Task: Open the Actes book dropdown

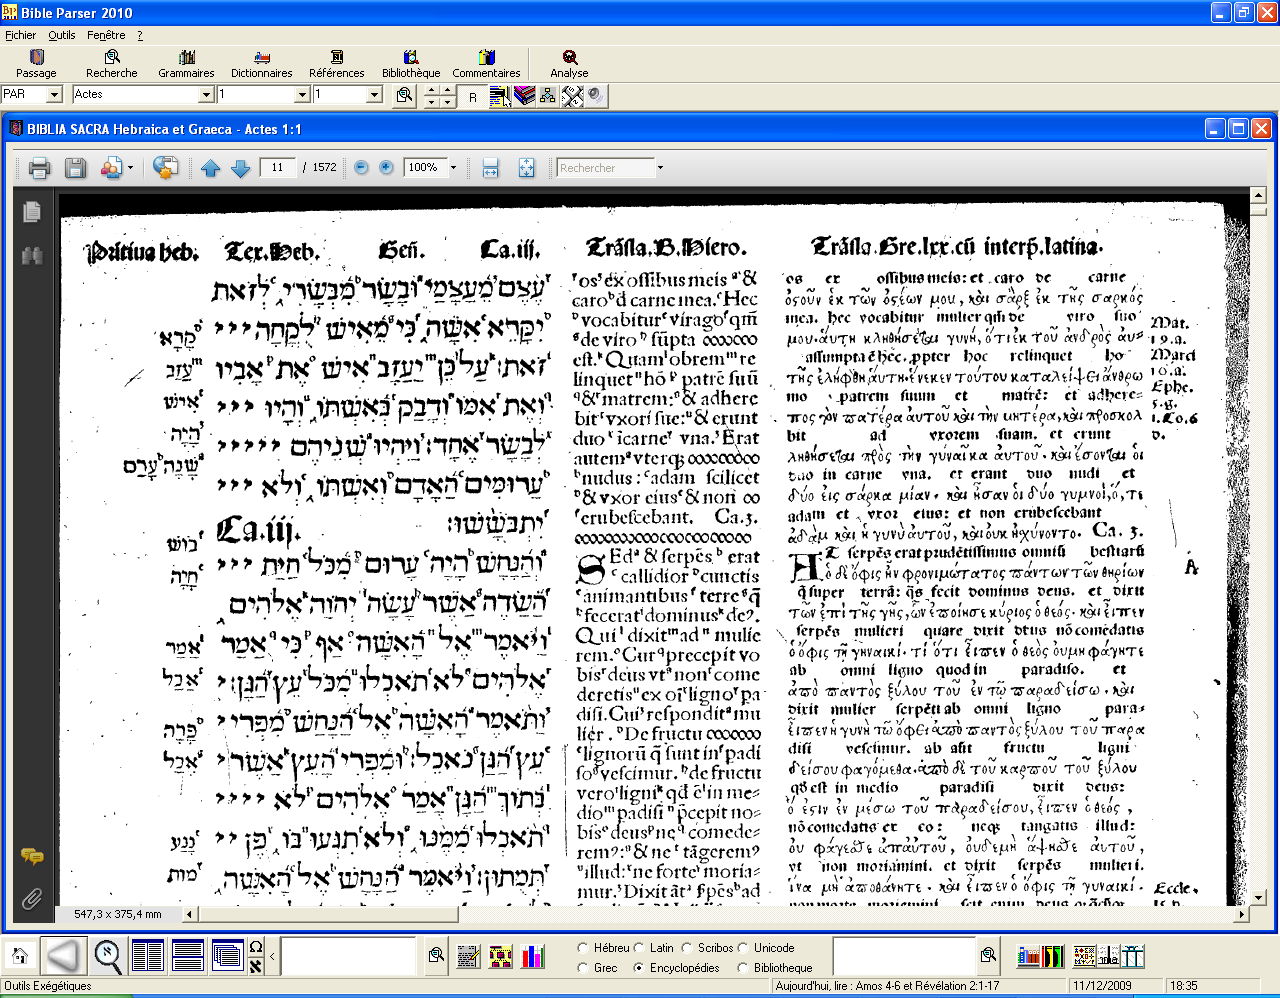Action: [x=206, y=95]
